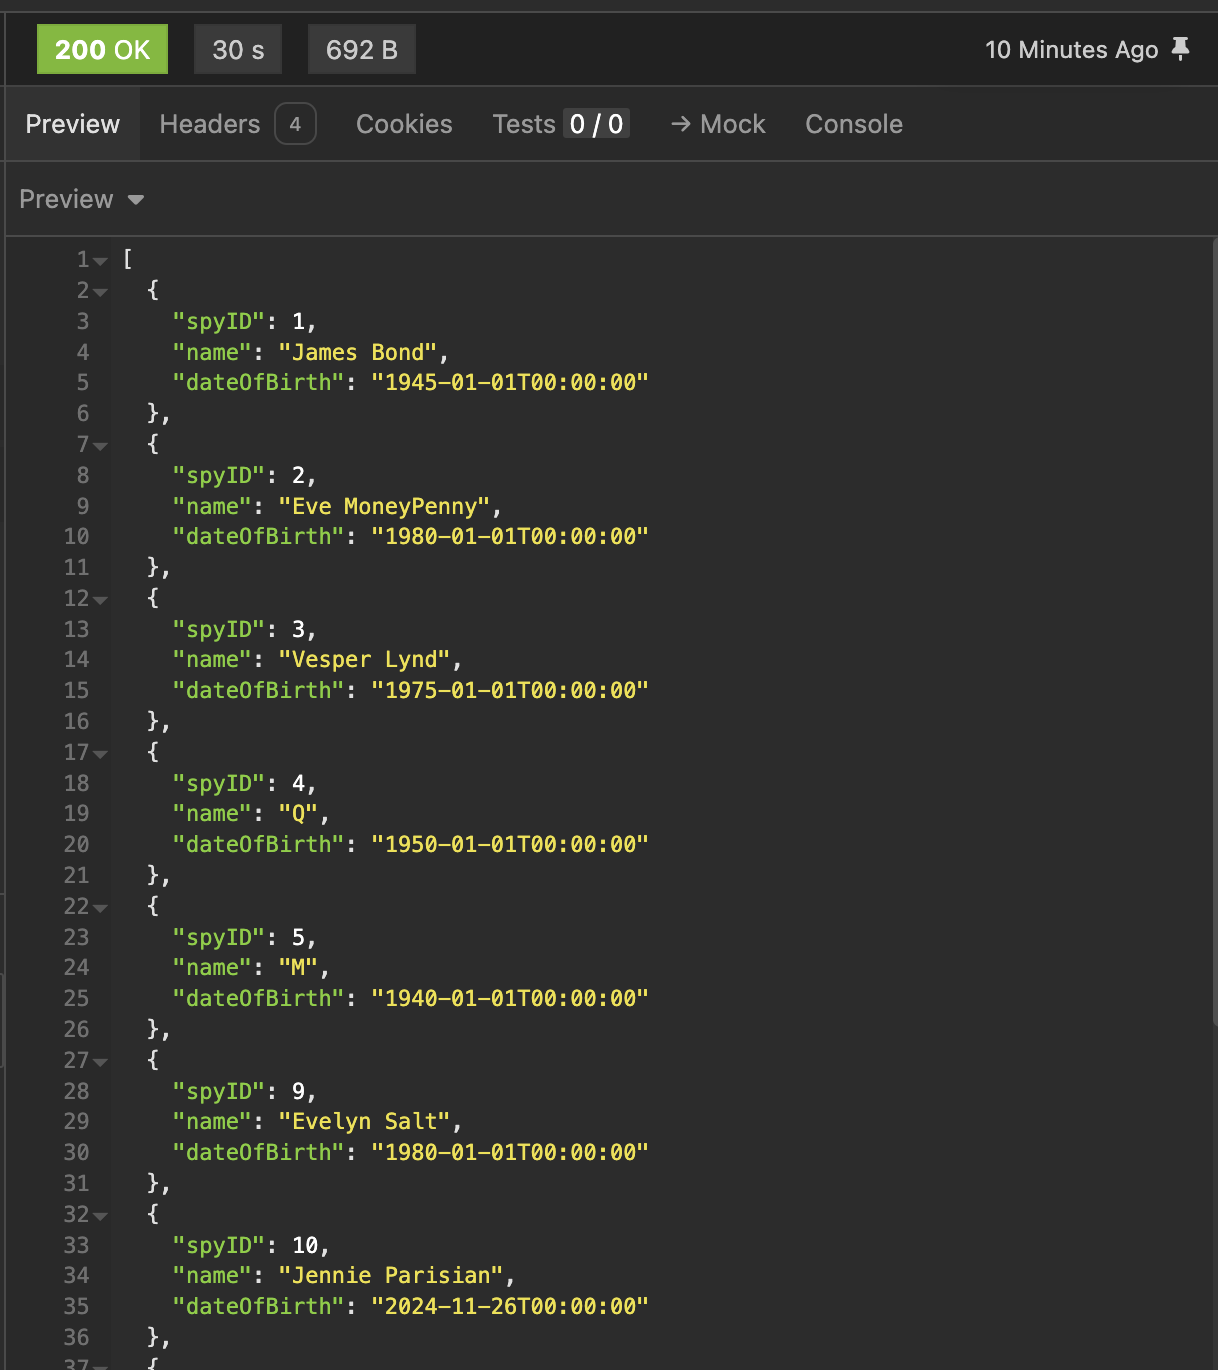
Task: Collapse the root array at line 1
Action: tap(101, 261)
